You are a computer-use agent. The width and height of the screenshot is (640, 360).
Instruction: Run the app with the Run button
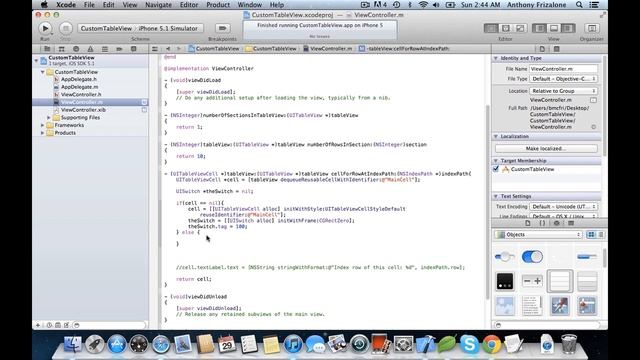coord(45,28)
